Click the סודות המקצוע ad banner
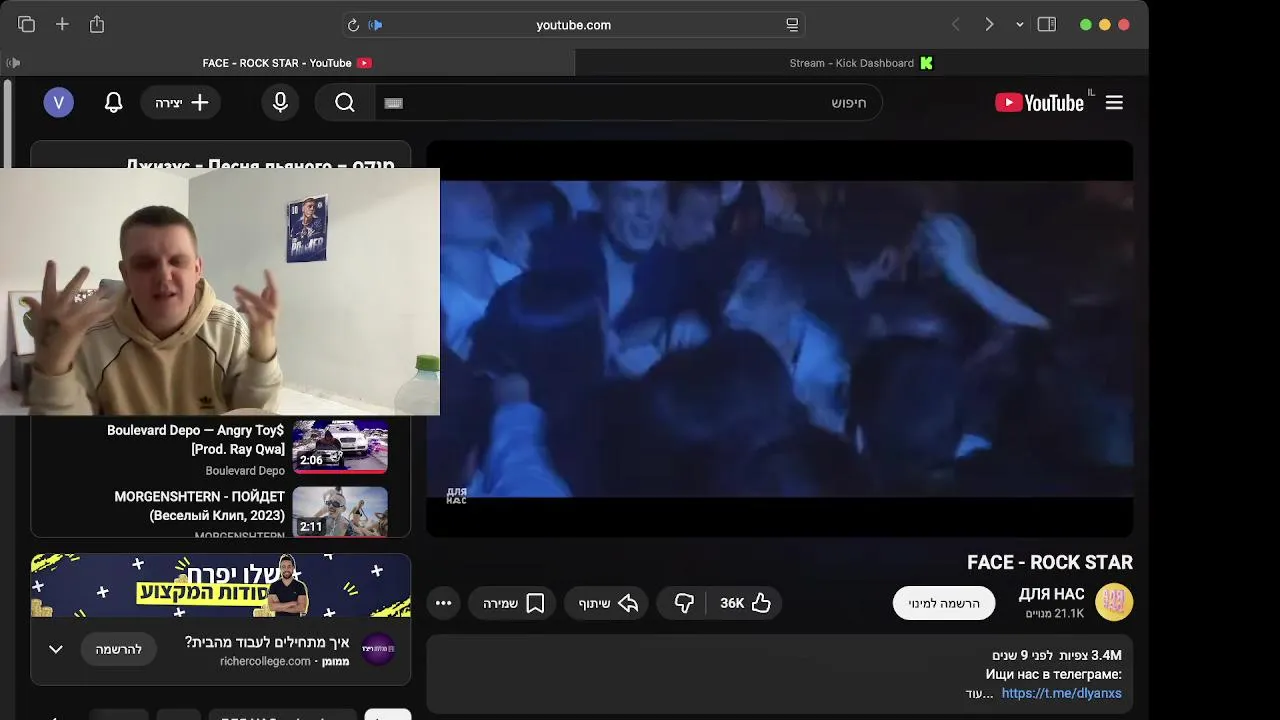 point(221,585)
